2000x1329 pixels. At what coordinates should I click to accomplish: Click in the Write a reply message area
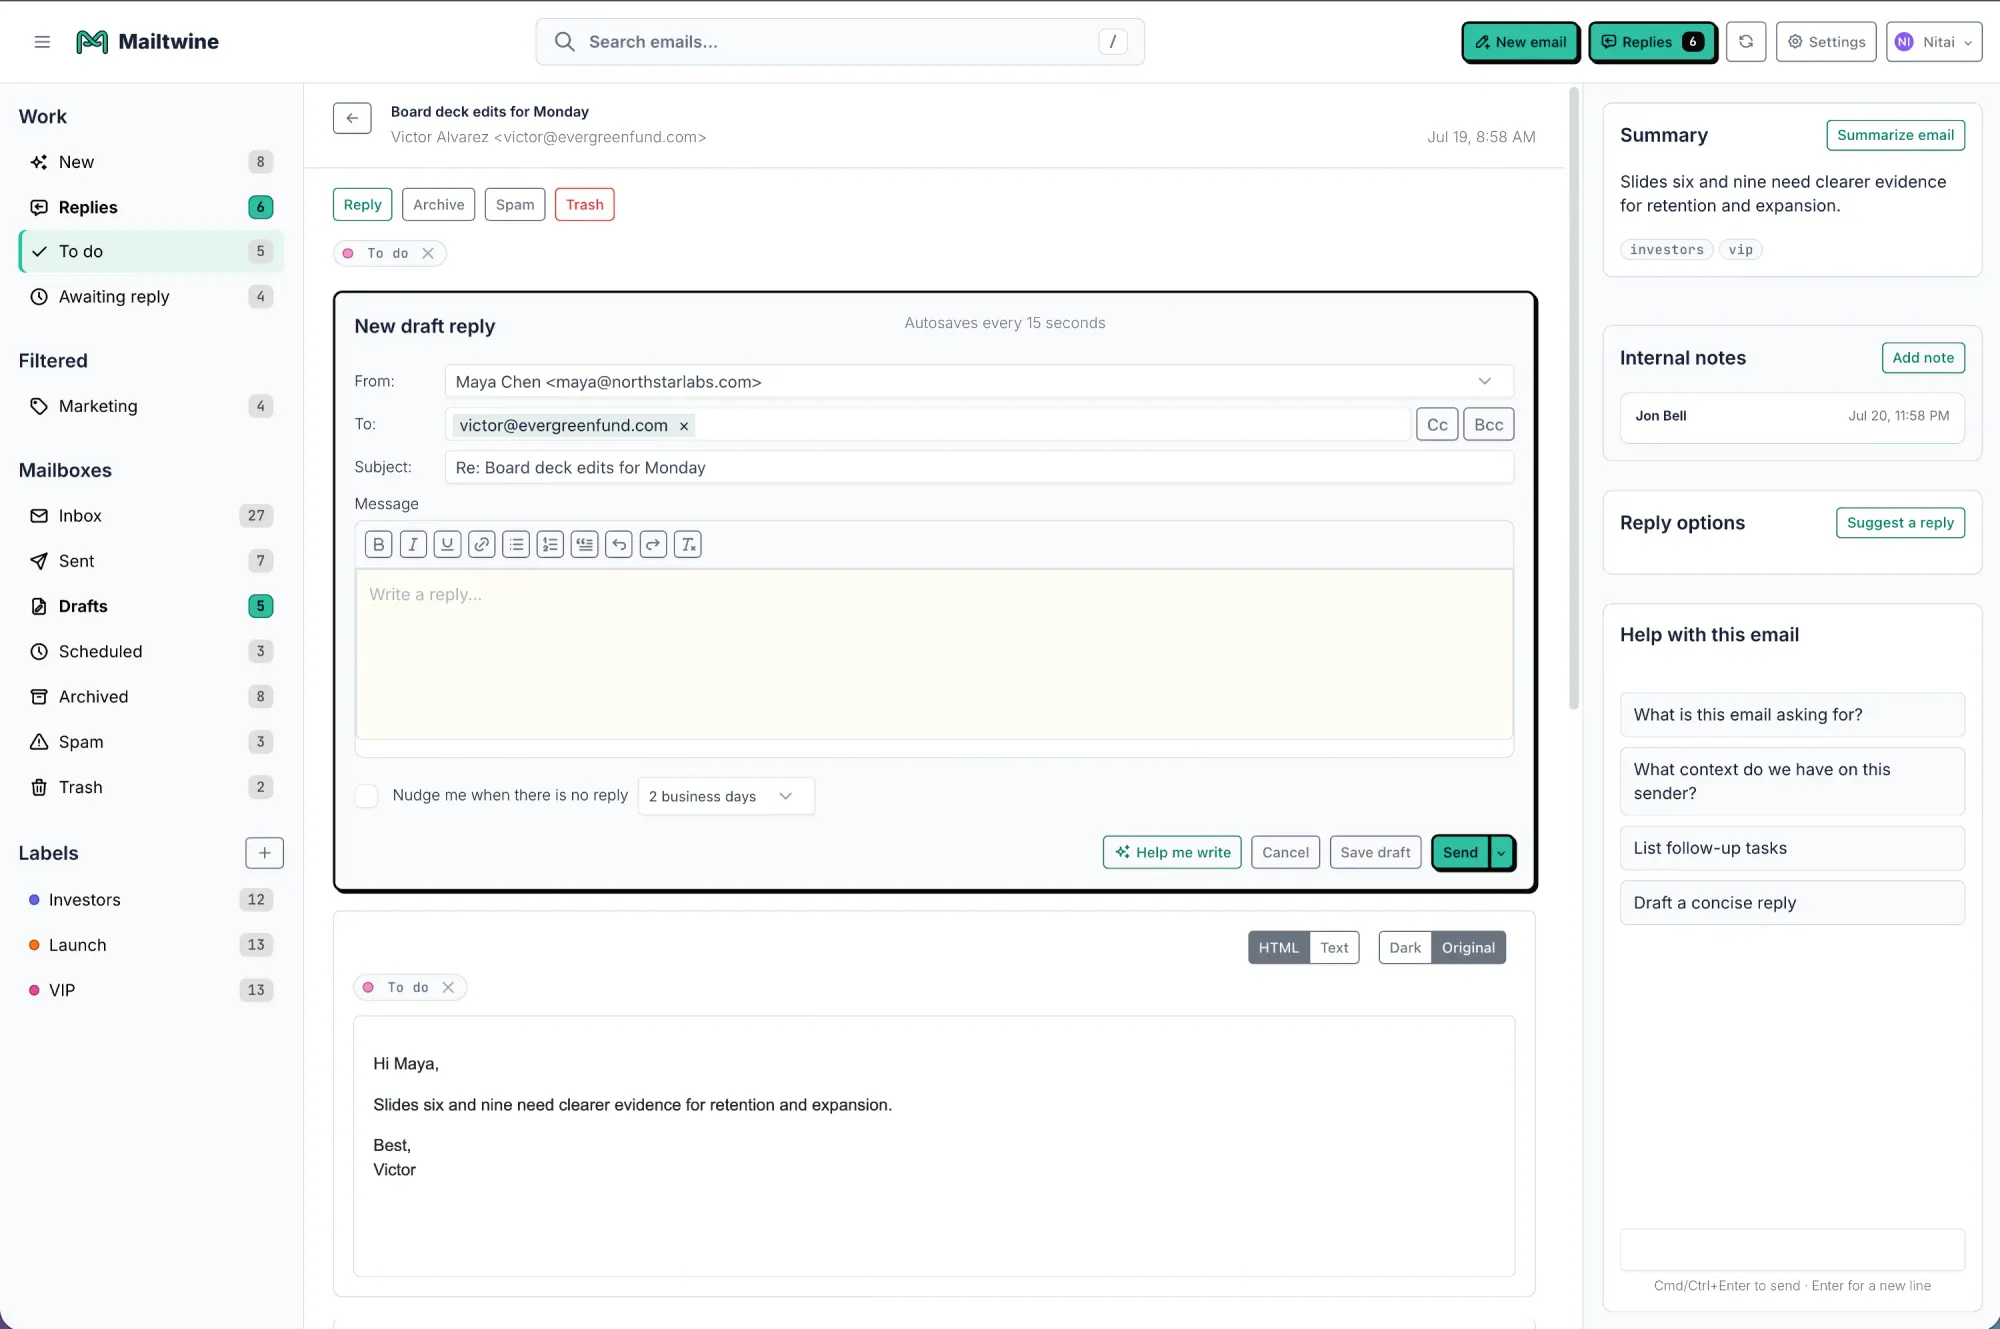tap(934, 654)
